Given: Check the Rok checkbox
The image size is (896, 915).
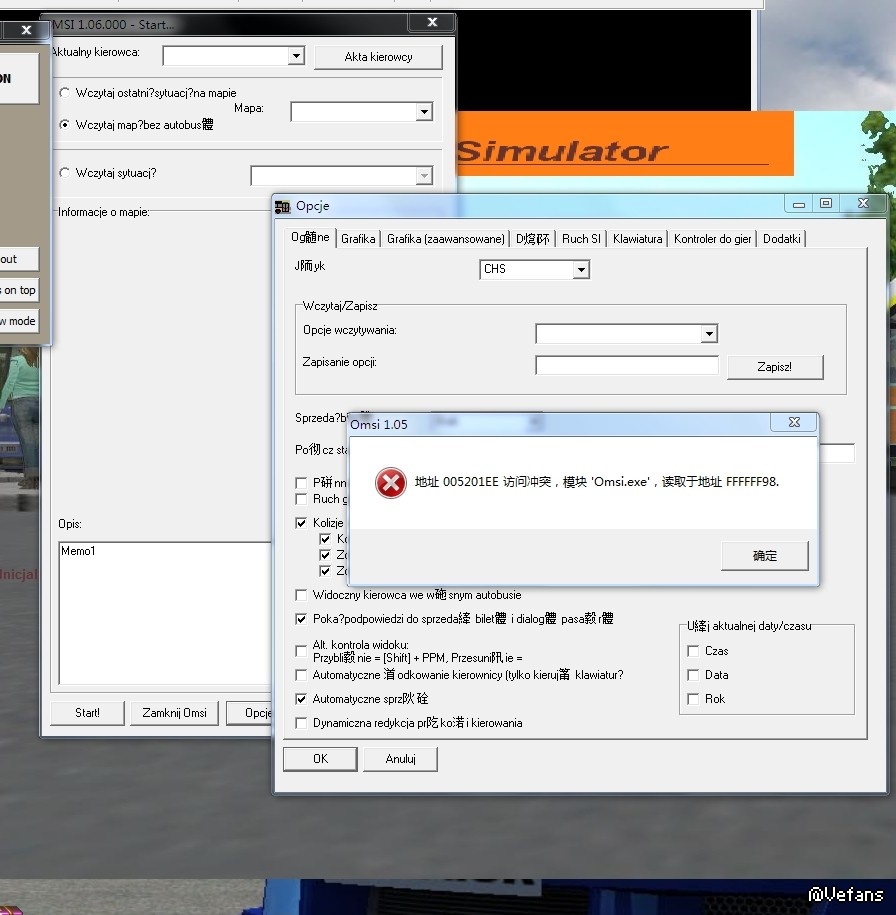Looking at the screenshot, I should pos(693,699).
